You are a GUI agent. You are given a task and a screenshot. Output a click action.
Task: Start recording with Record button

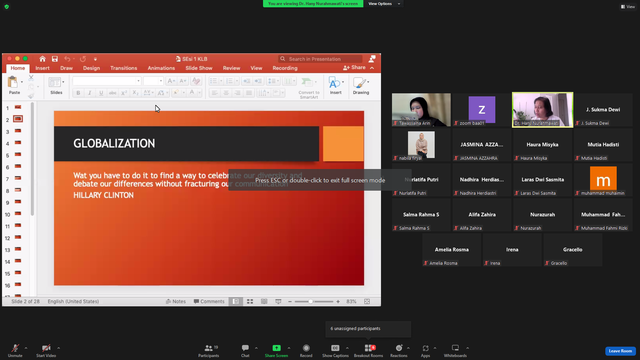point(306,350)
